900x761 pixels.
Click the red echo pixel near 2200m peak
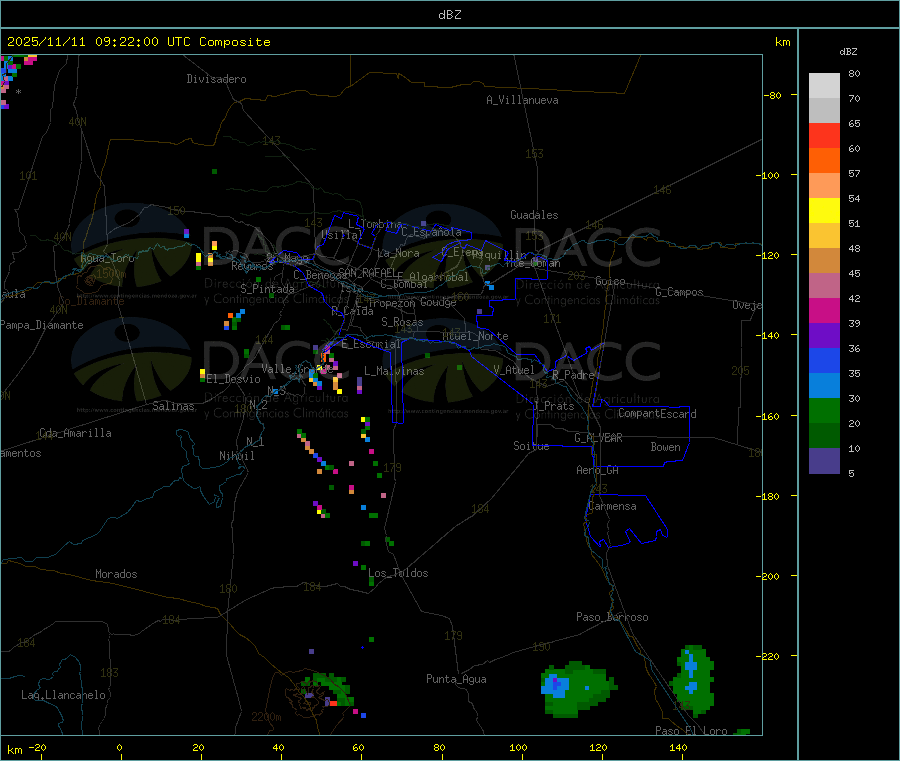coord(333,703)
